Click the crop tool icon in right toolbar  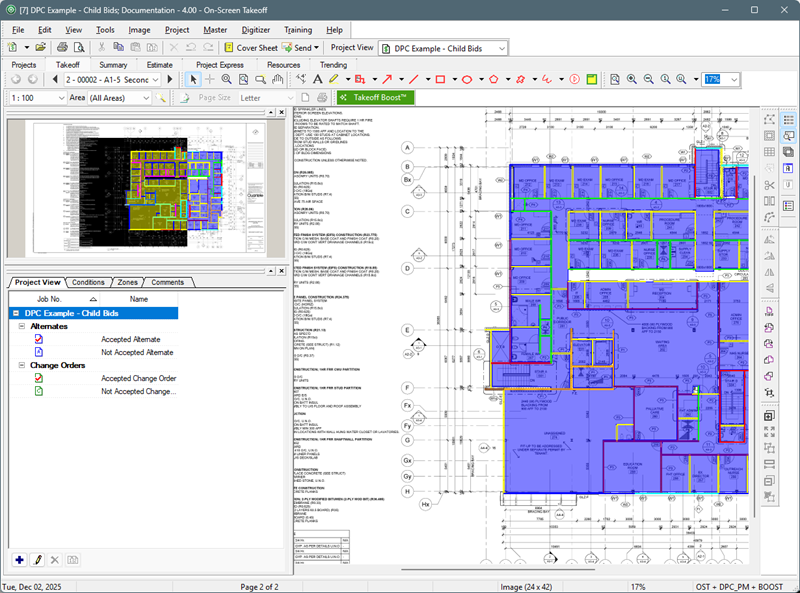769,392
